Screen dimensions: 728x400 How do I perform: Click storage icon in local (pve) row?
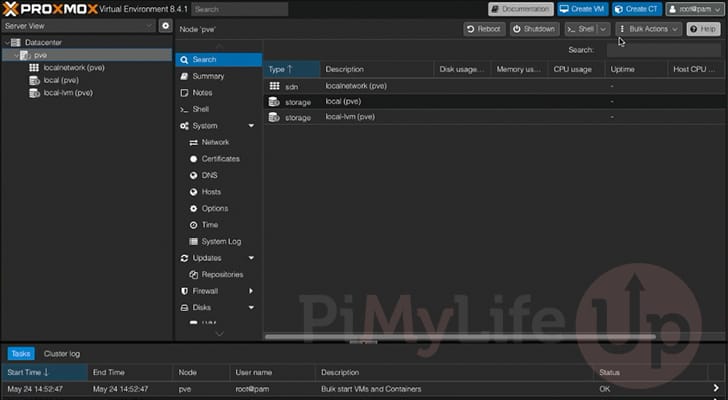click(274, 102)
